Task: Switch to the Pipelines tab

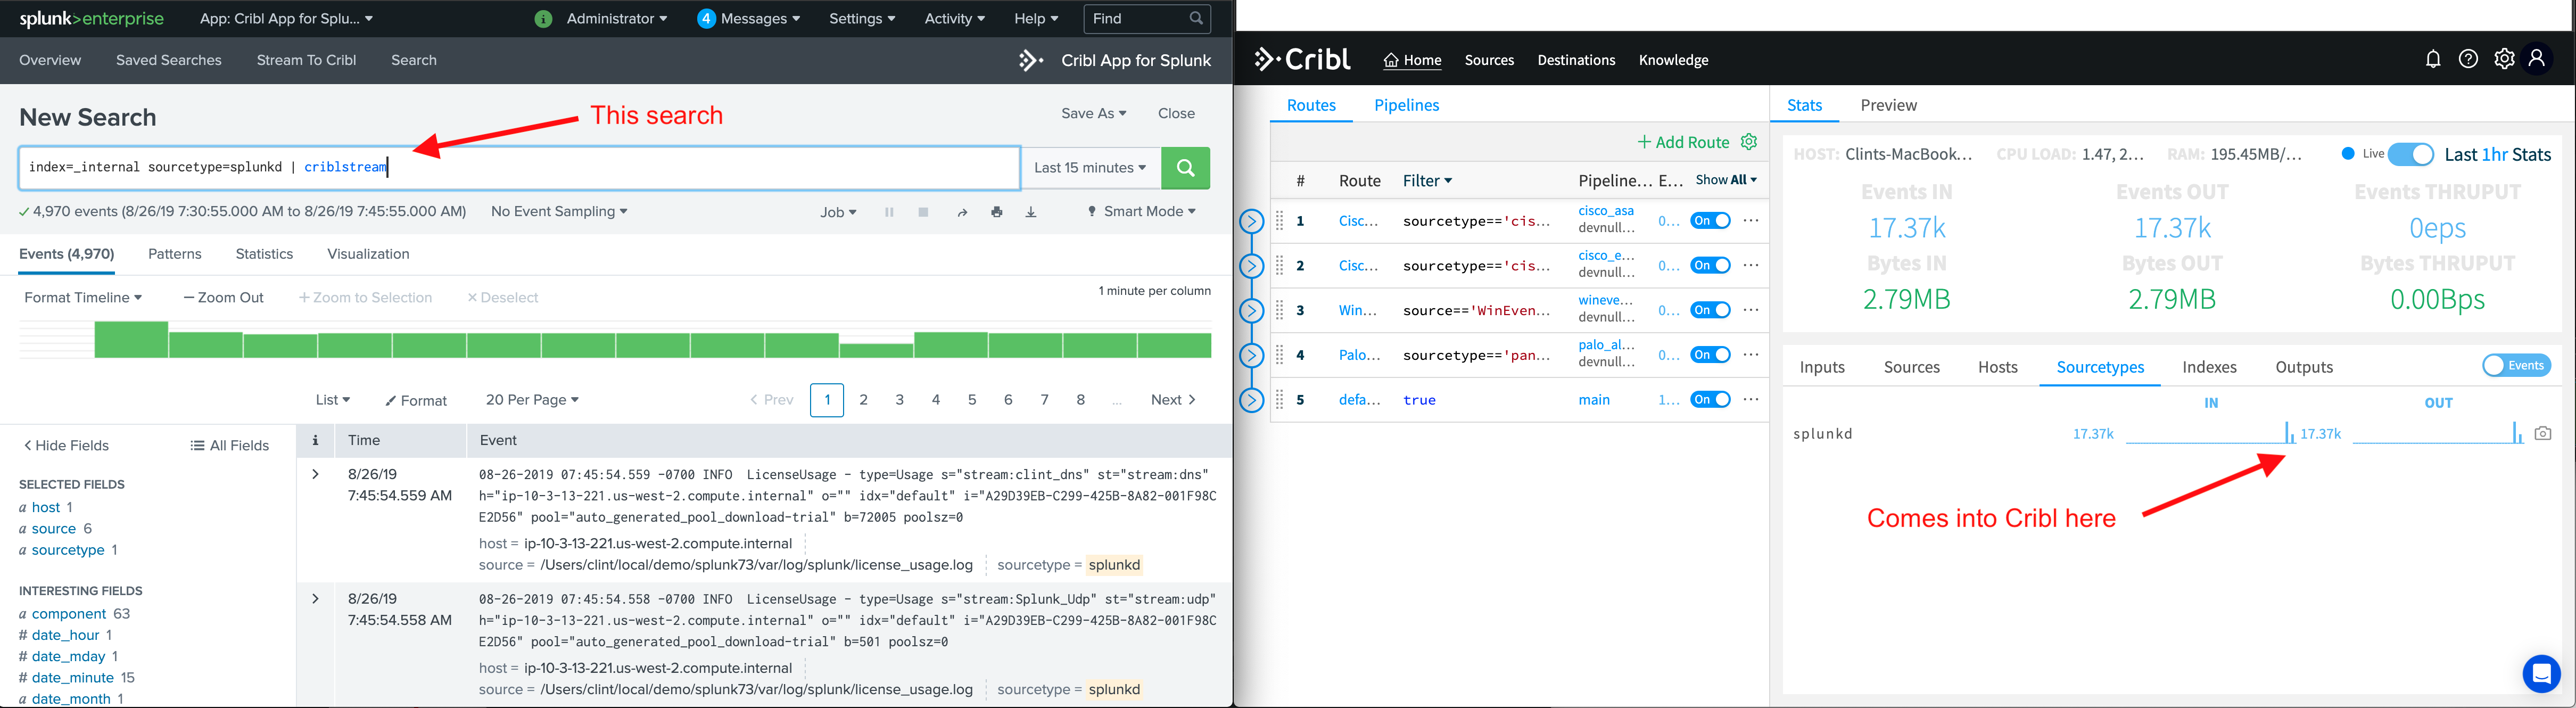Action: tap(1406, 105)
